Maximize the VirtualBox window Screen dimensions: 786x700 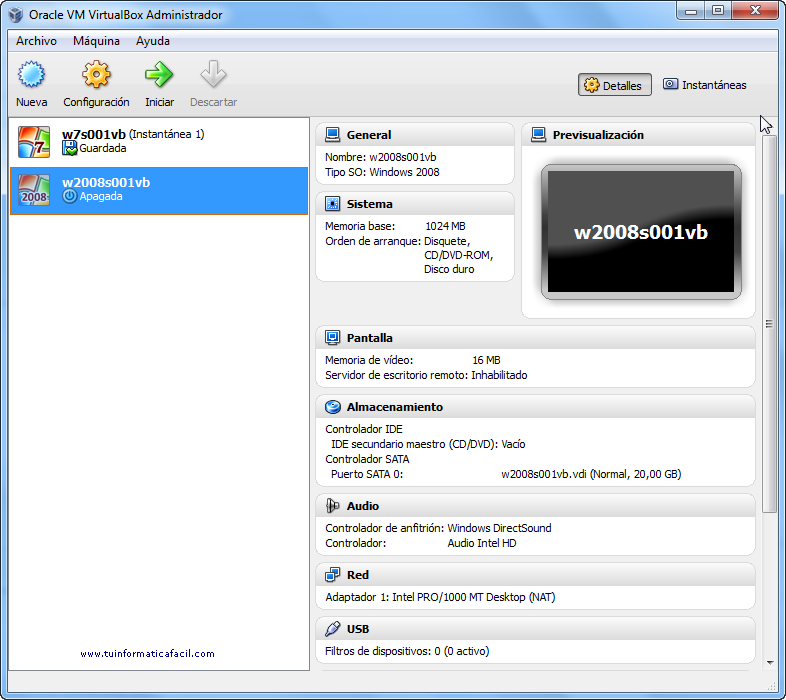coord(718,11)
